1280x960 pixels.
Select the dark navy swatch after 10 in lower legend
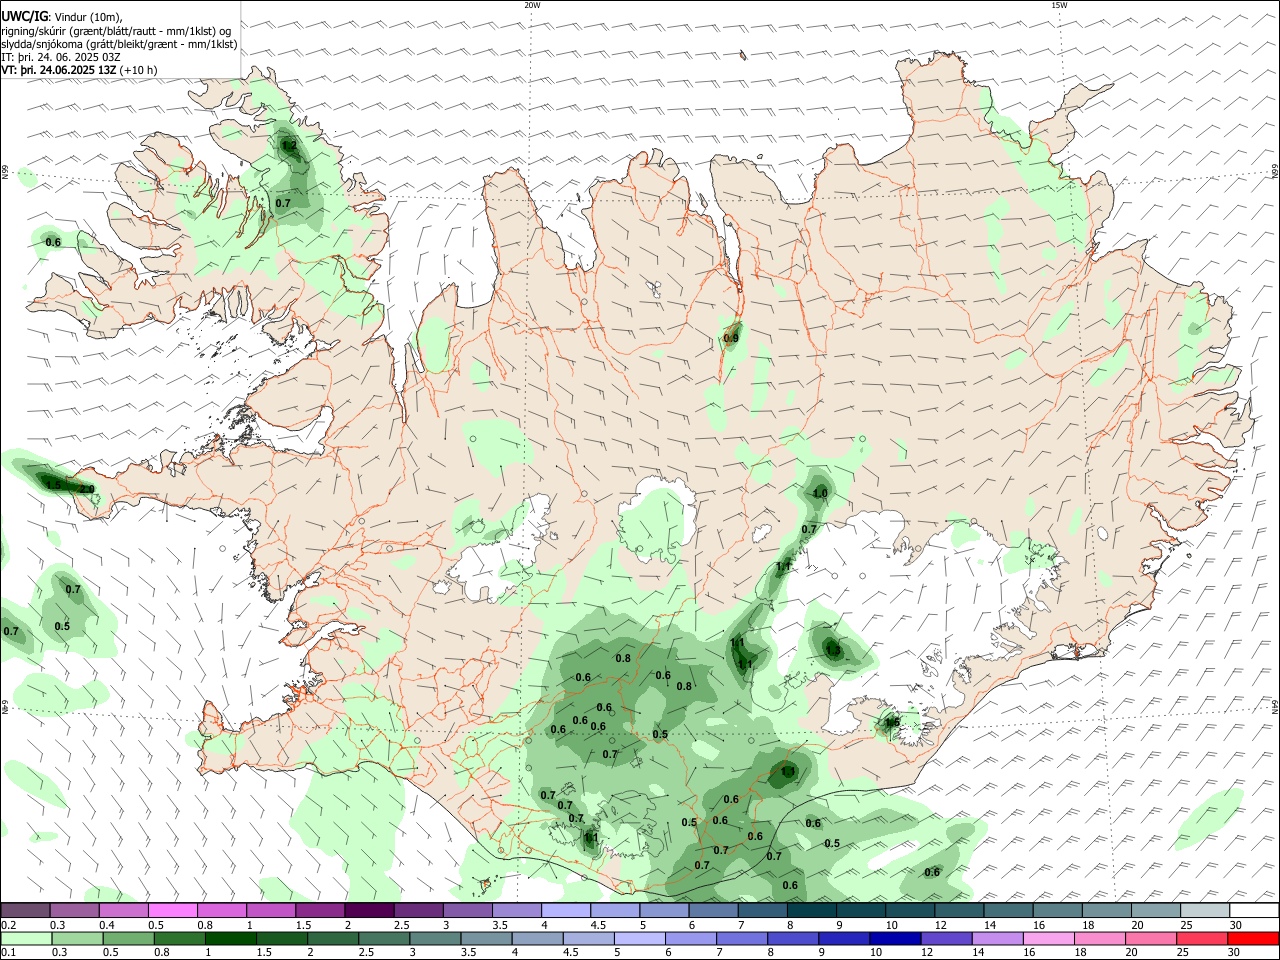894,939
